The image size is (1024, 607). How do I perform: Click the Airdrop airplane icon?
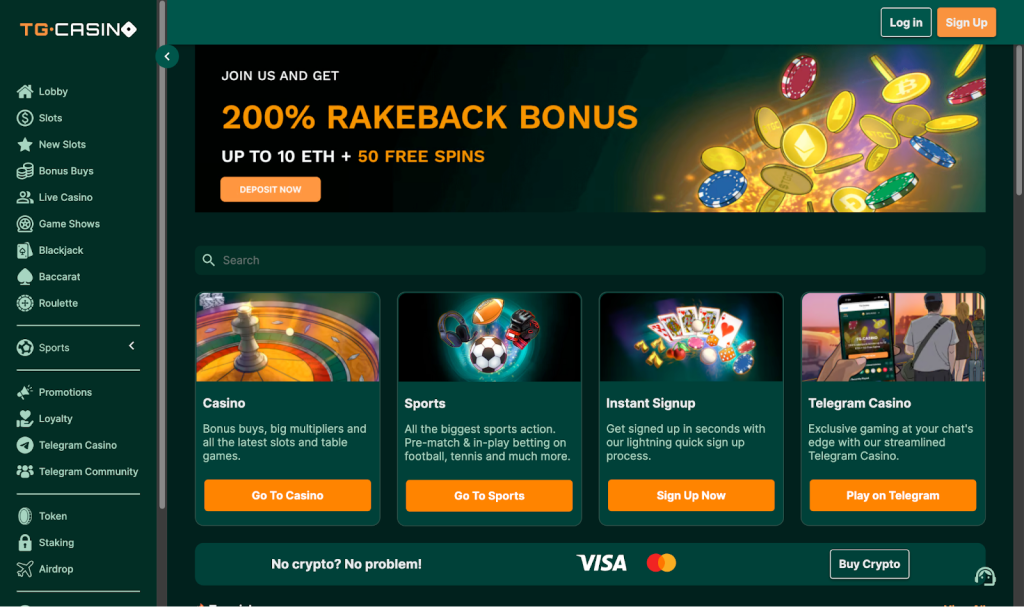click(x=25, y=569)
